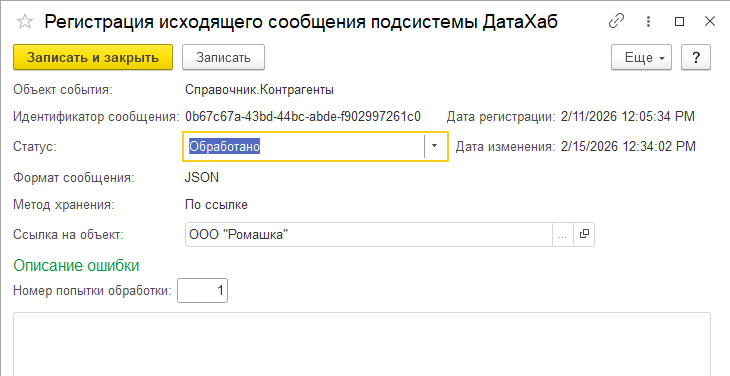The image size is (730, 376).
Task: Copy link to this record via chain icon
Action: pos(616,21)
